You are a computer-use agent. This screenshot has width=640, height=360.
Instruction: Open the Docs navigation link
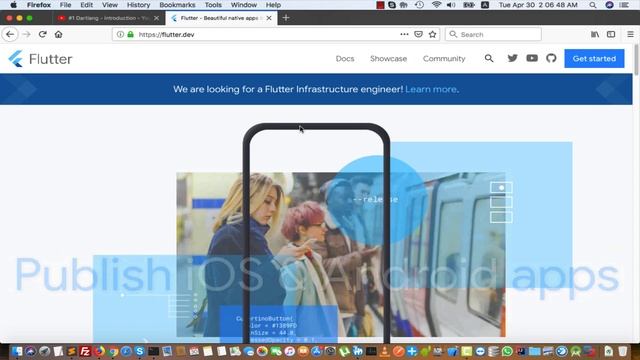[345, 59]
